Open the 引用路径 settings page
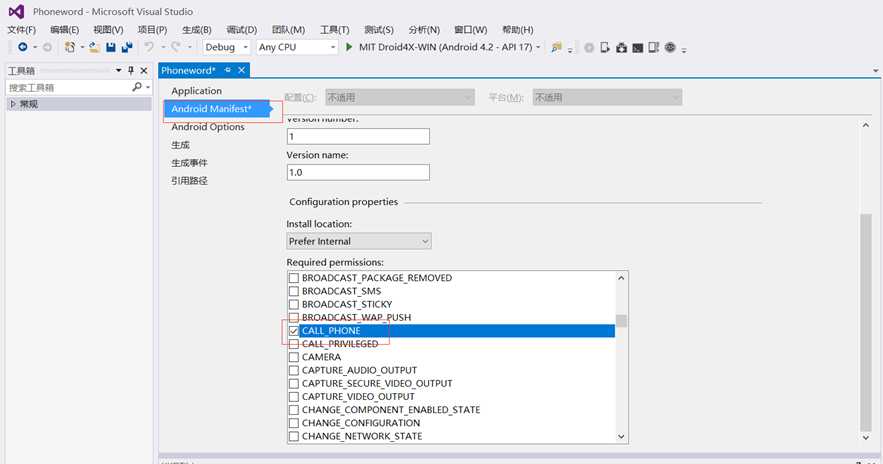Viewport: 883px width, 464px height. click(189, 181)
